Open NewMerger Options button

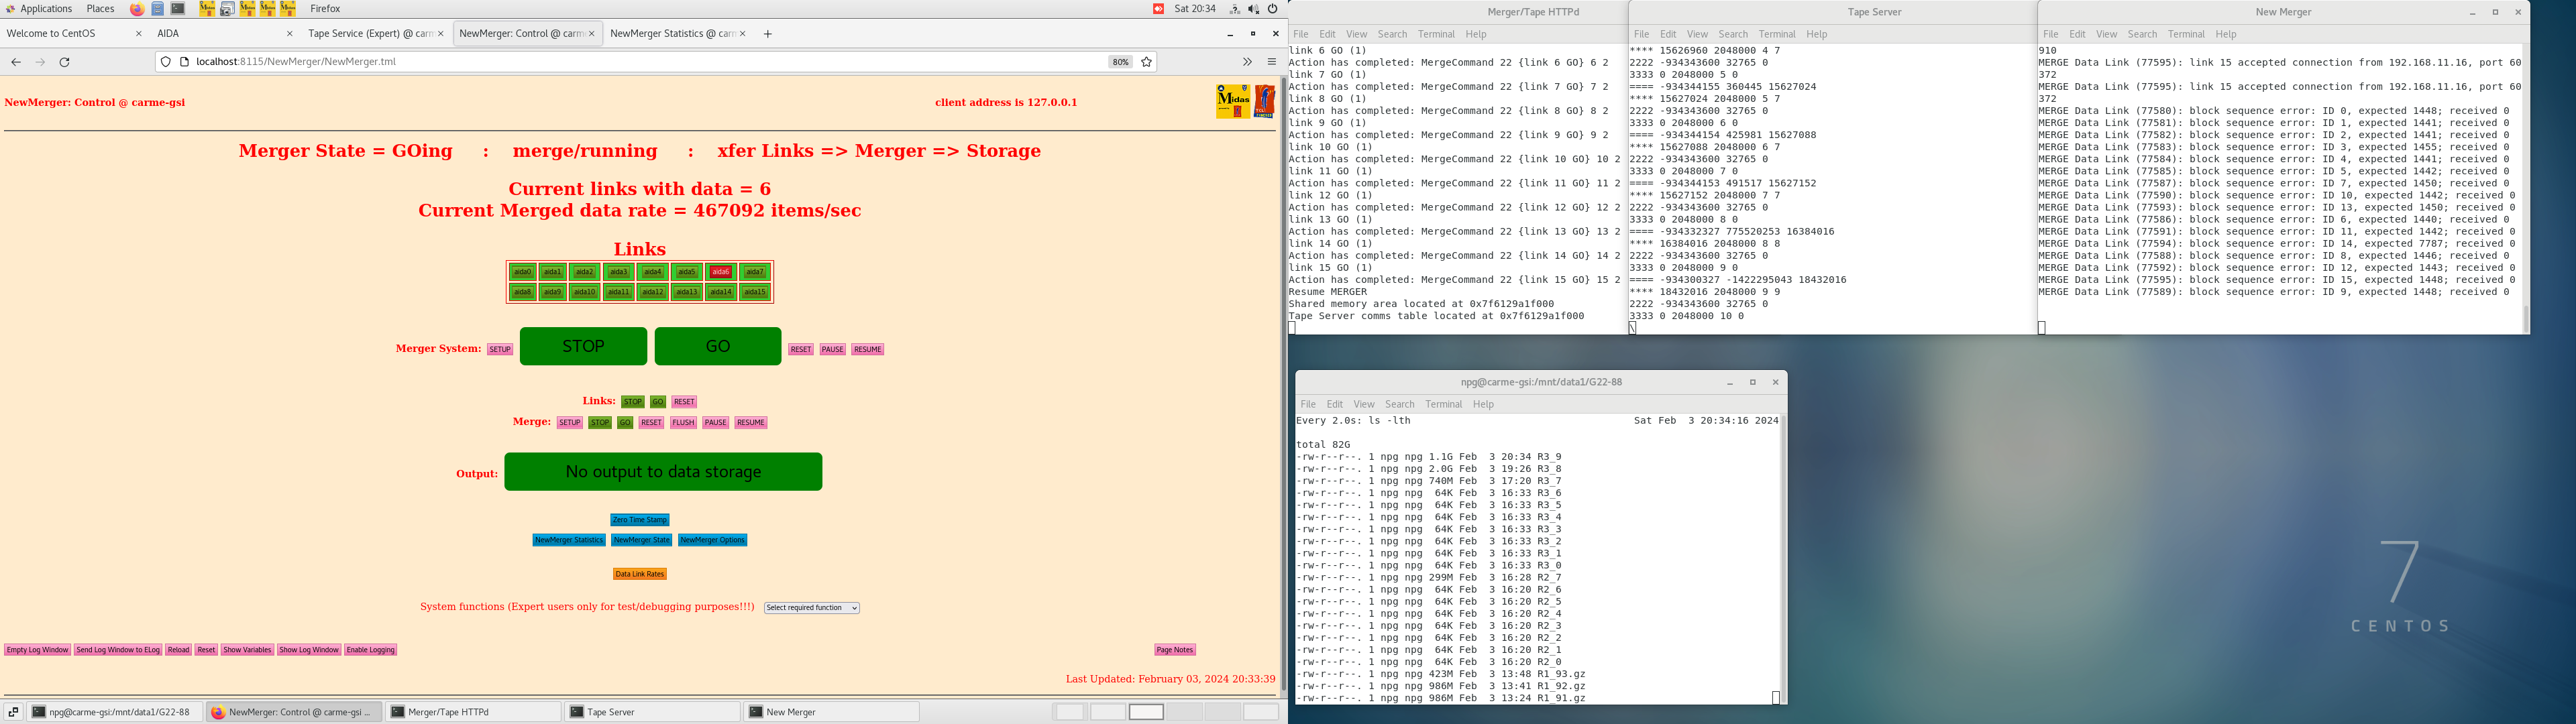click(x=712, y=540)
